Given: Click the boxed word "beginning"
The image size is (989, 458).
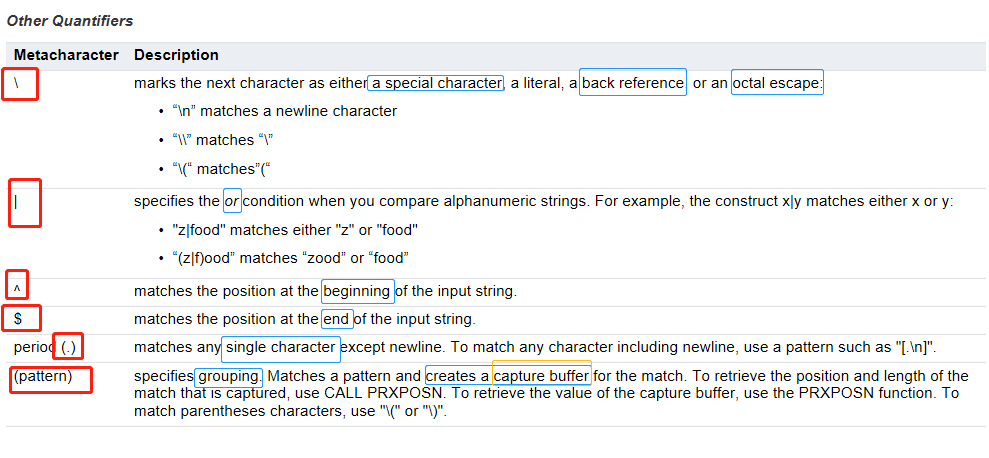Looking at the screenshot, I should coord(357,291).
